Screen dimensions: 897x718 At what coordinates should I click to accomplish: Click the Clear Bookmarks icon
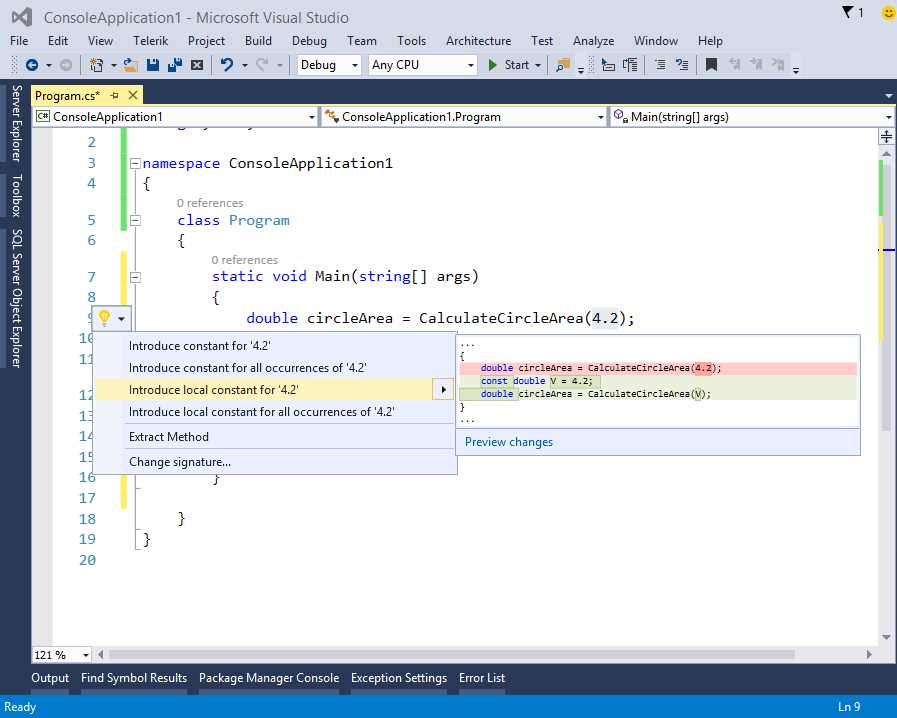pyautogui.click(x=777, y=65)
